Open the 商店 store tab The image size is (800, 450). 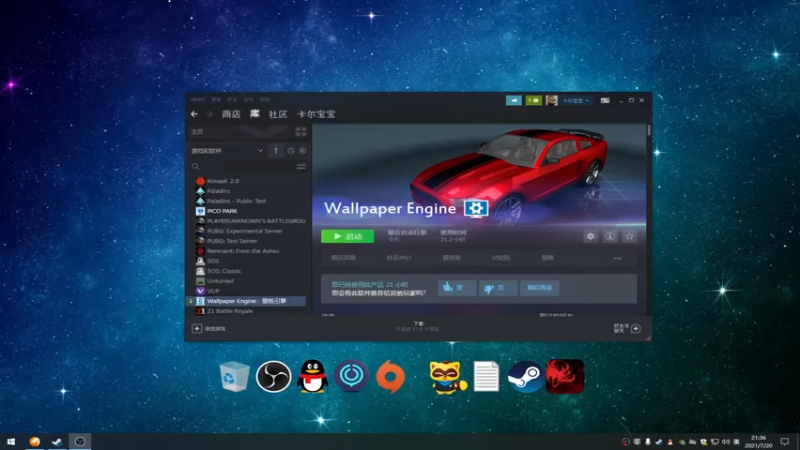click(231, 114)
